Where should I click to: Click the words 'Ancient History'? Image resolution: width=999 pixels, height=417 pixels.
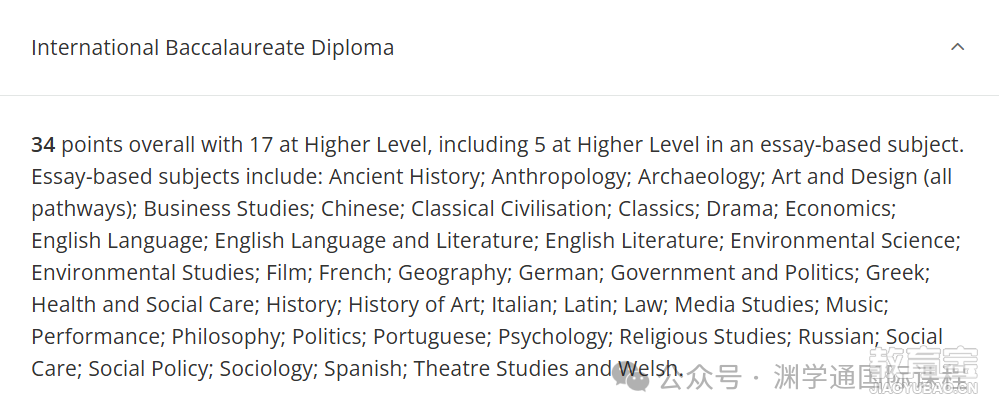click(x=403, y=177)
